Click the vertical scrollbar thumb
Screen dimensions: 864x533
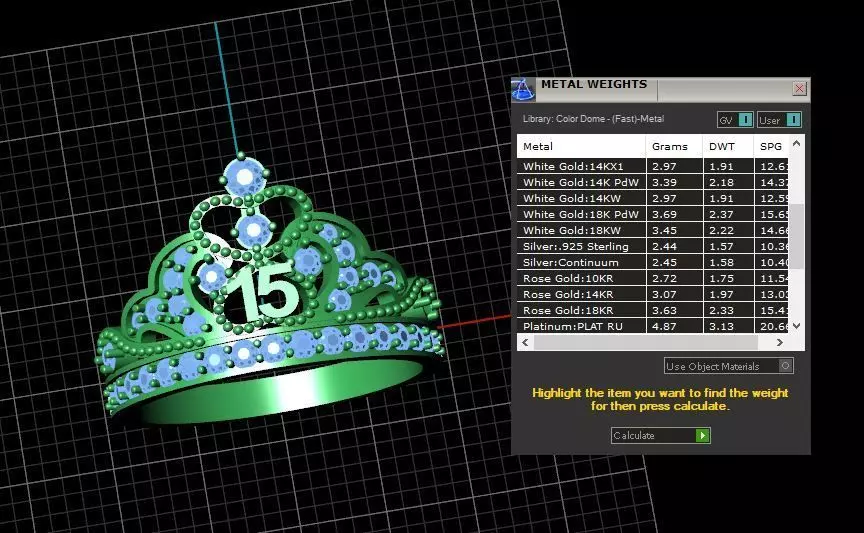tap(796, 236)
